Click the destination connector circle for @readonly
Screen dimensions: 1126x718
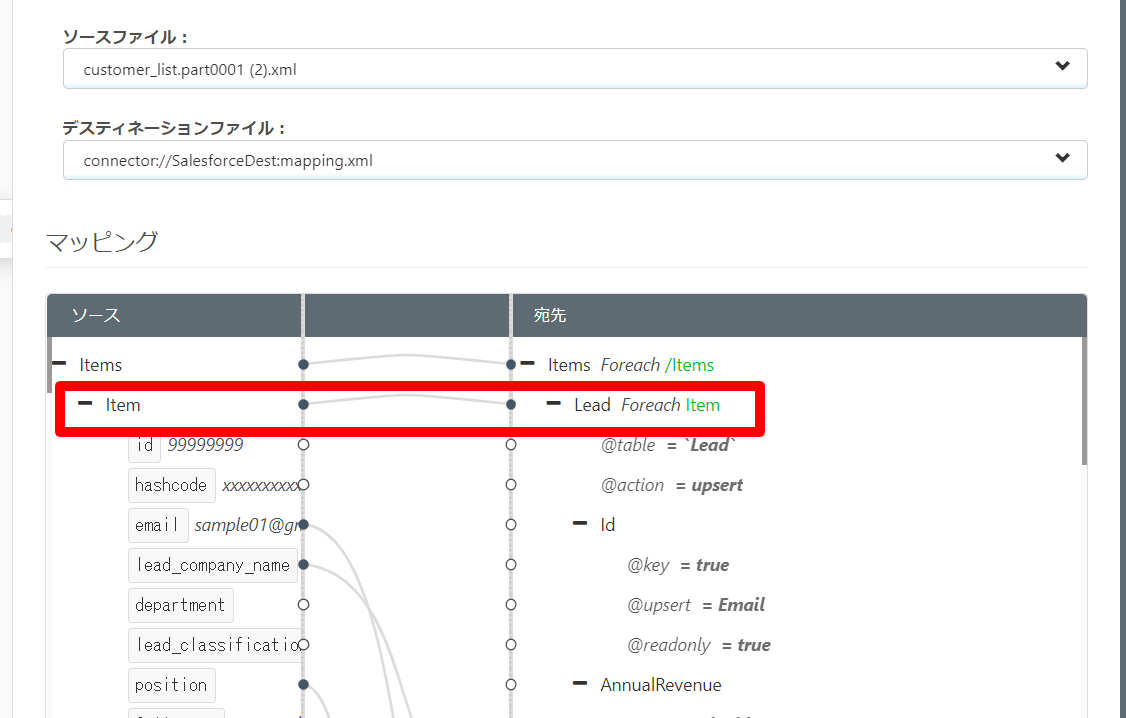tap(511, 645)
